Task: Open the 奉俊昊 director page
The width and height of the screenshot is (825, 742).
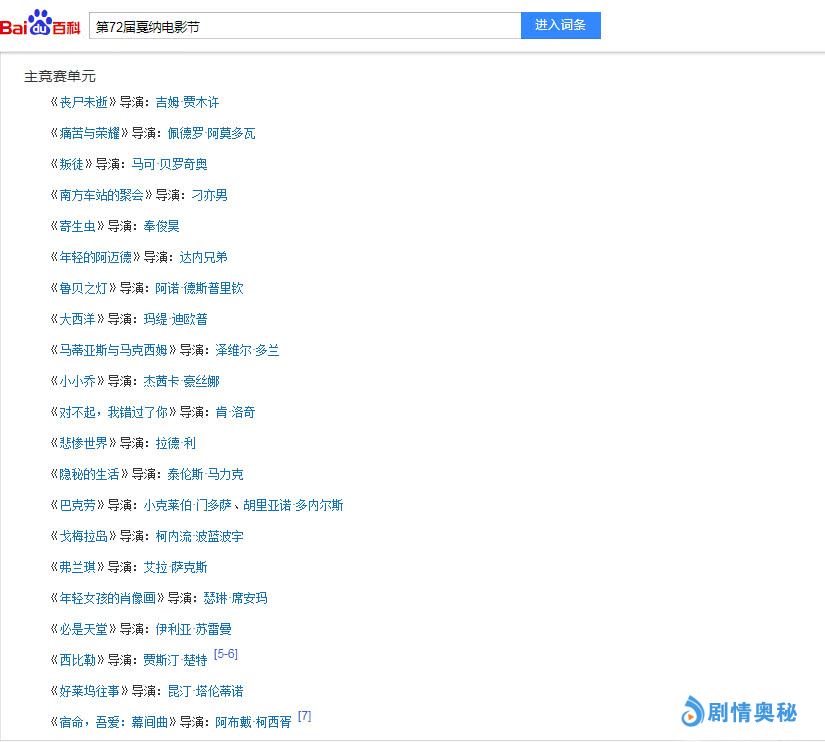Action: click(161, 226)
